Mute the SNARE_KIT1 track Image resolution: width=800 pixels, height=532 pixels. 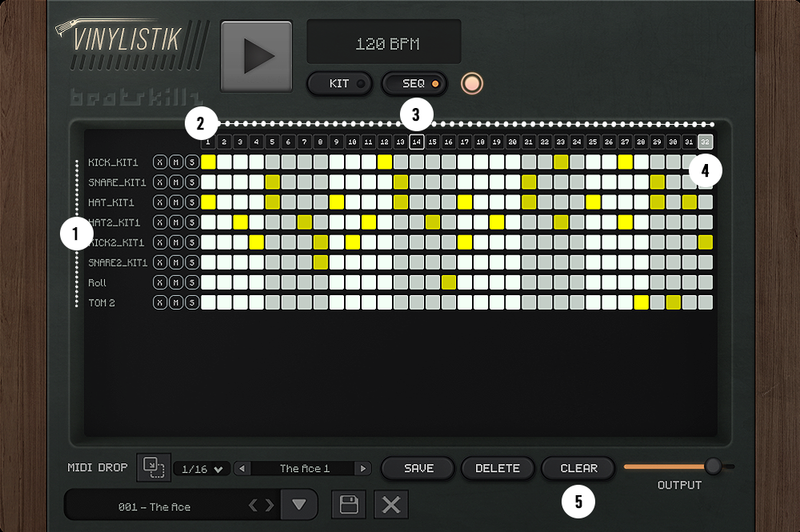click(175, 182)
